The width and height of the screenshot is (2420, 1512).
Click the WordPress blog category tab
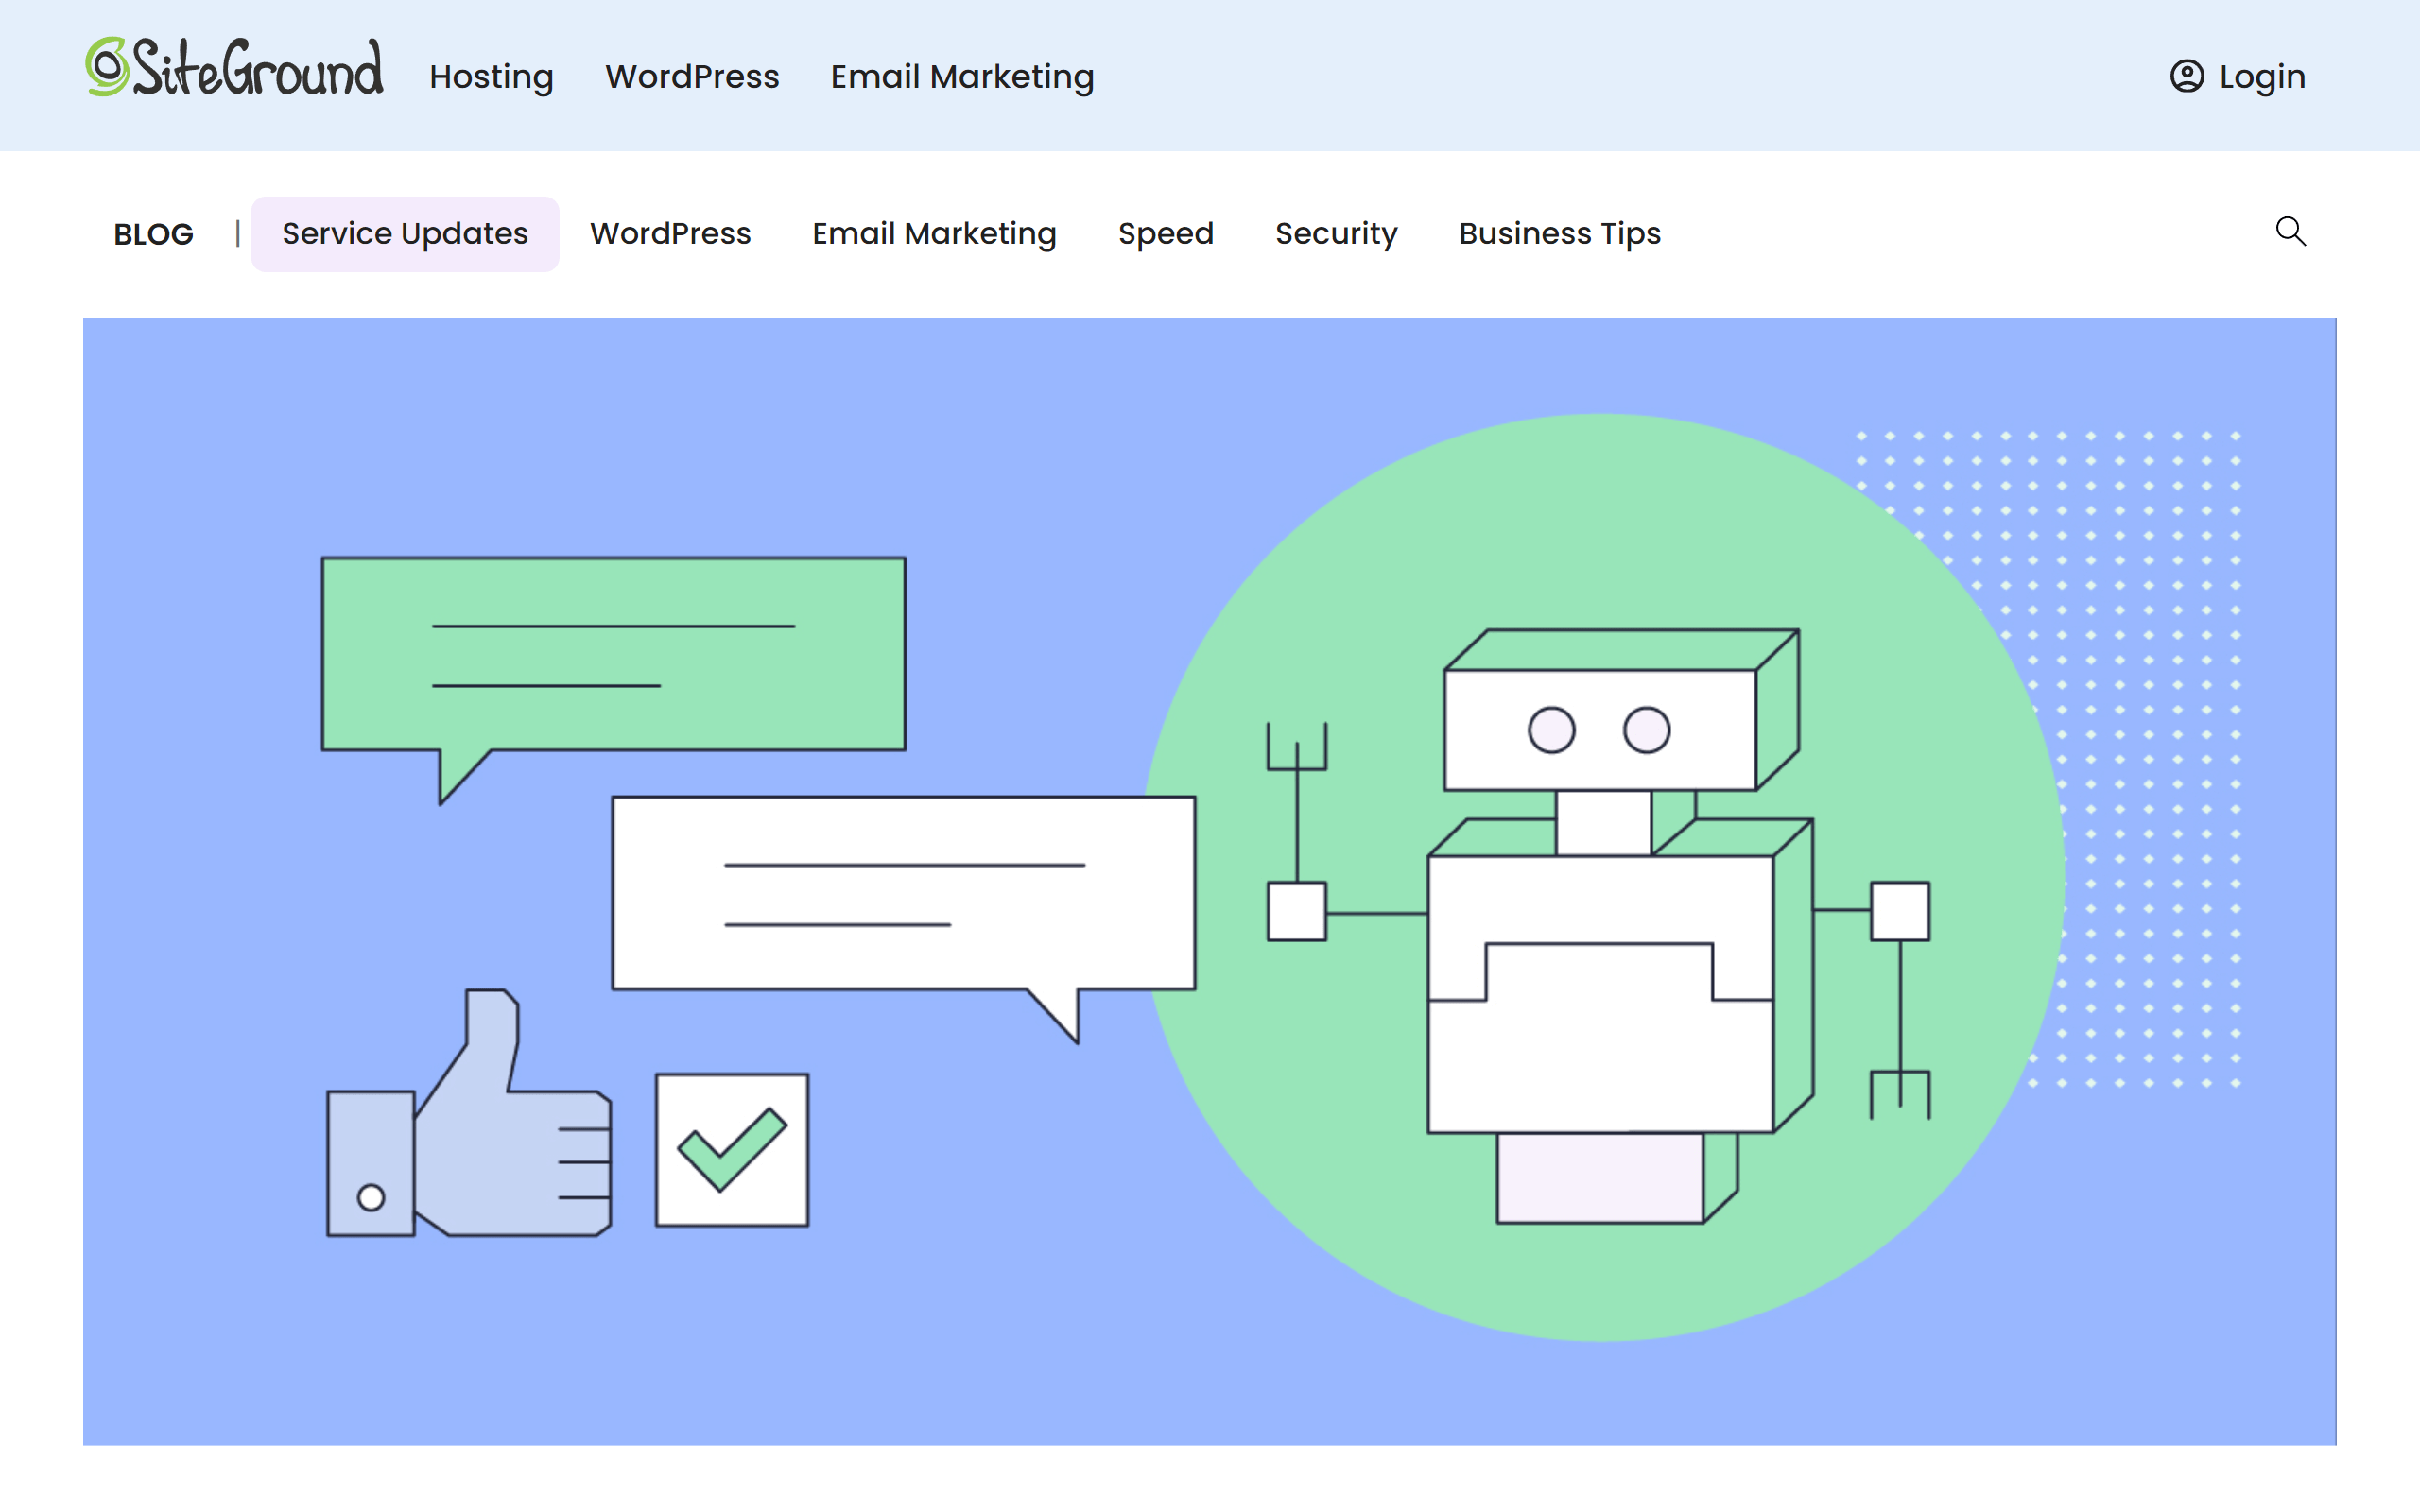click(x=671, y=232)
